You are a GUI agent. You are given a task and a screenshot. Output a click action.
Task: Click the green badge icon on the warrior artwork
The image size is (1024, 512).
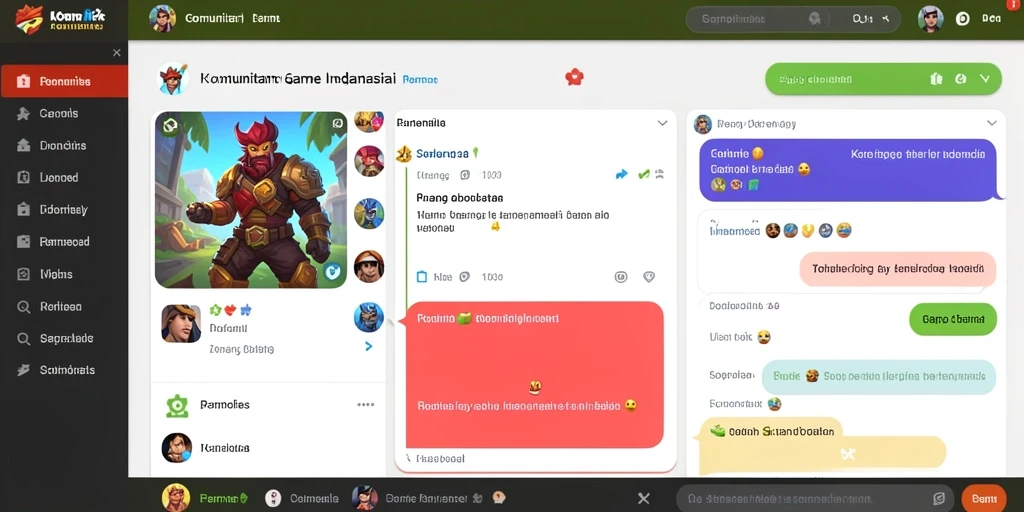point(170,125)
